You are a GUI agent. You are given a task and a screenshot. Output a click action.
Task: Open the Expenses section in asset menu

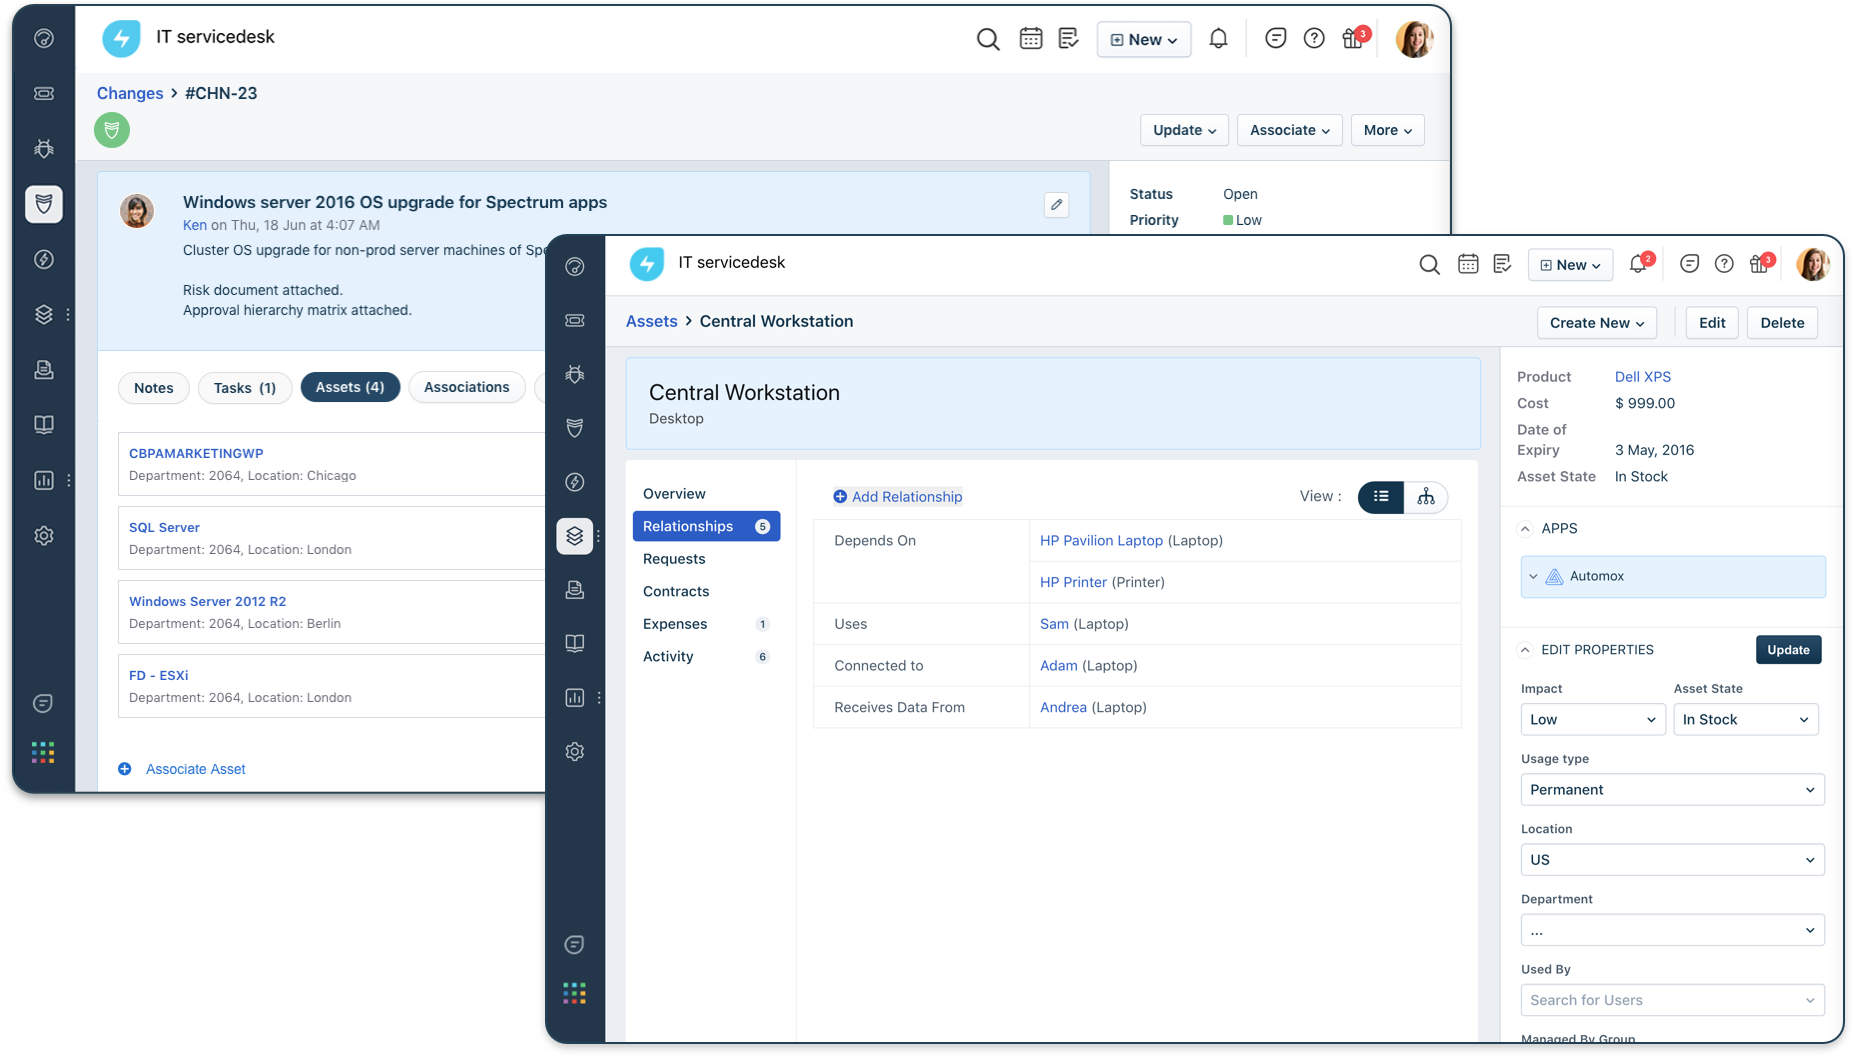tap(675, 624)
